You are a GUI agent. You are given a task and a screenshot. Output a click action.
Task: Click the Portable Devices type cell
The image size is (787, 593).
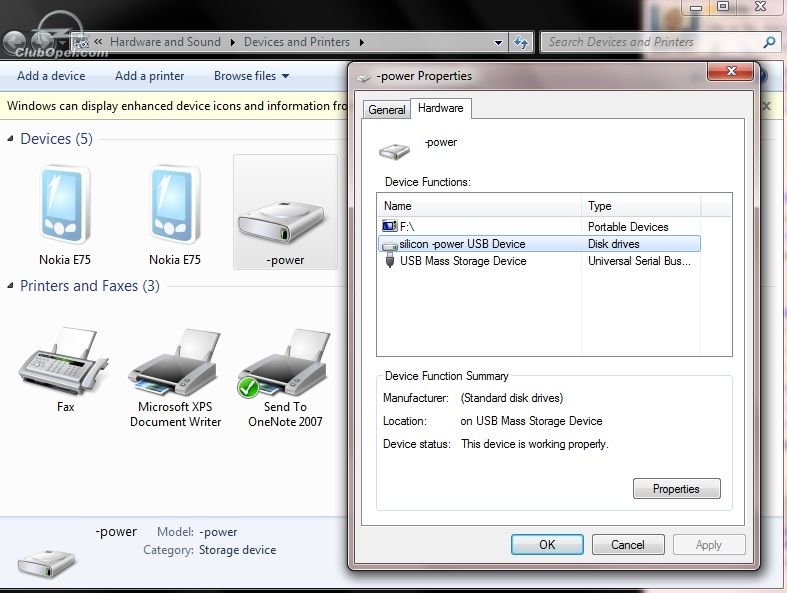coord(628,227)
